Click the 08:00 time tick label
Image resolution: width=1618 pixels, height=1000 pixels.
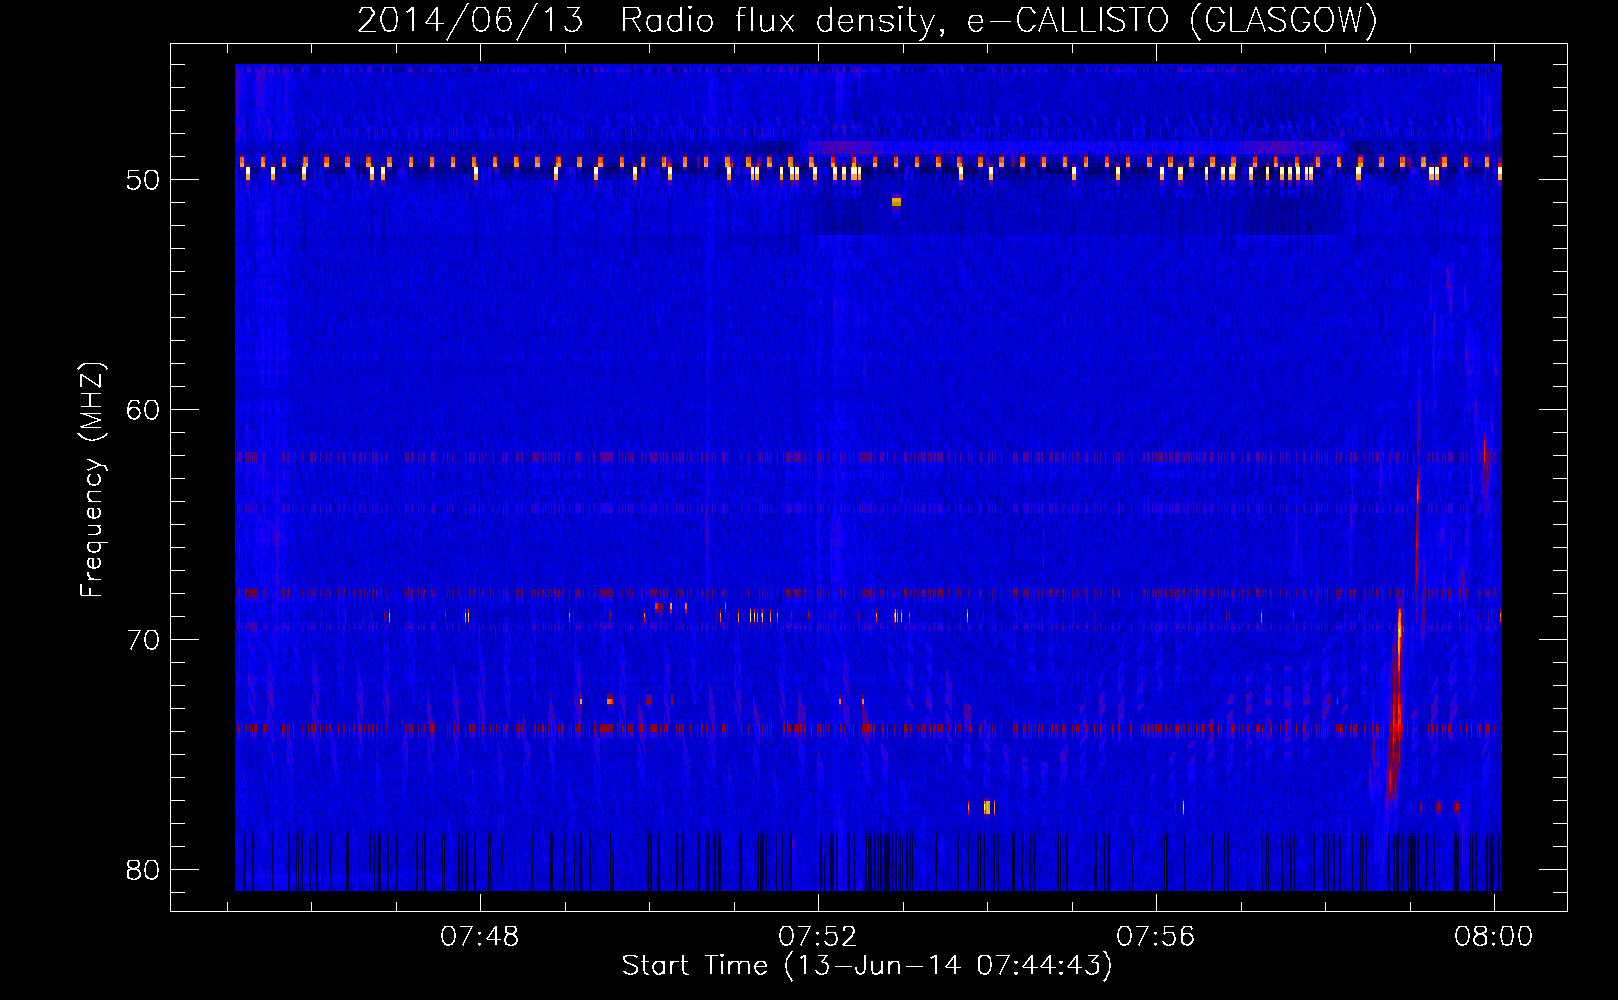coord(1494,937)
